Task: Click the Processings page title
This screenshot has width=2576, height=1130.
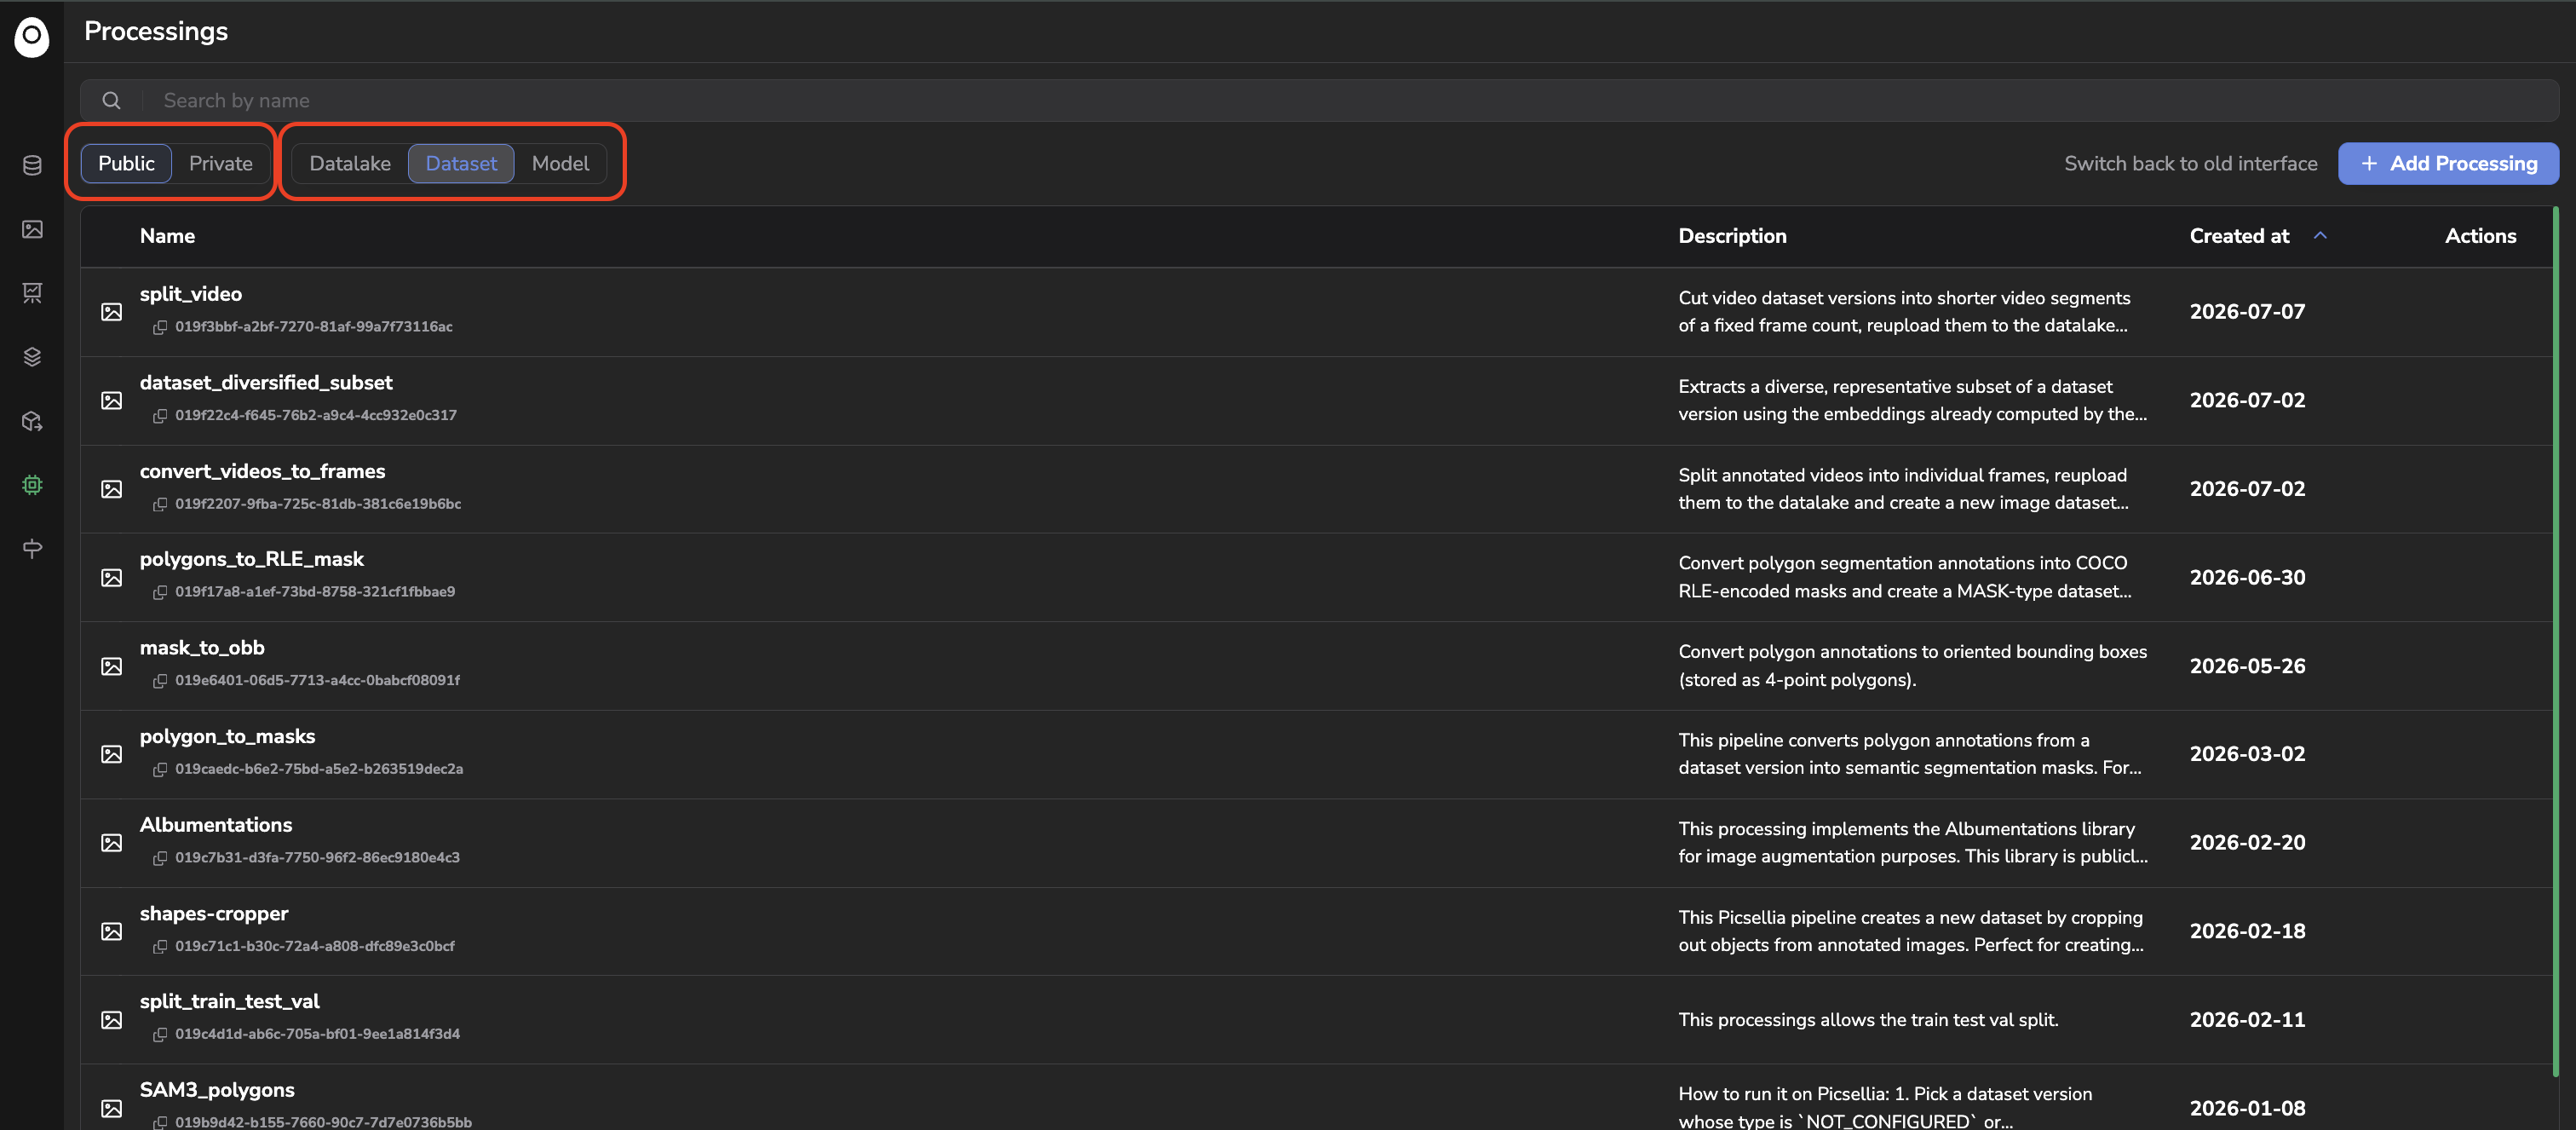Action: 156,31
